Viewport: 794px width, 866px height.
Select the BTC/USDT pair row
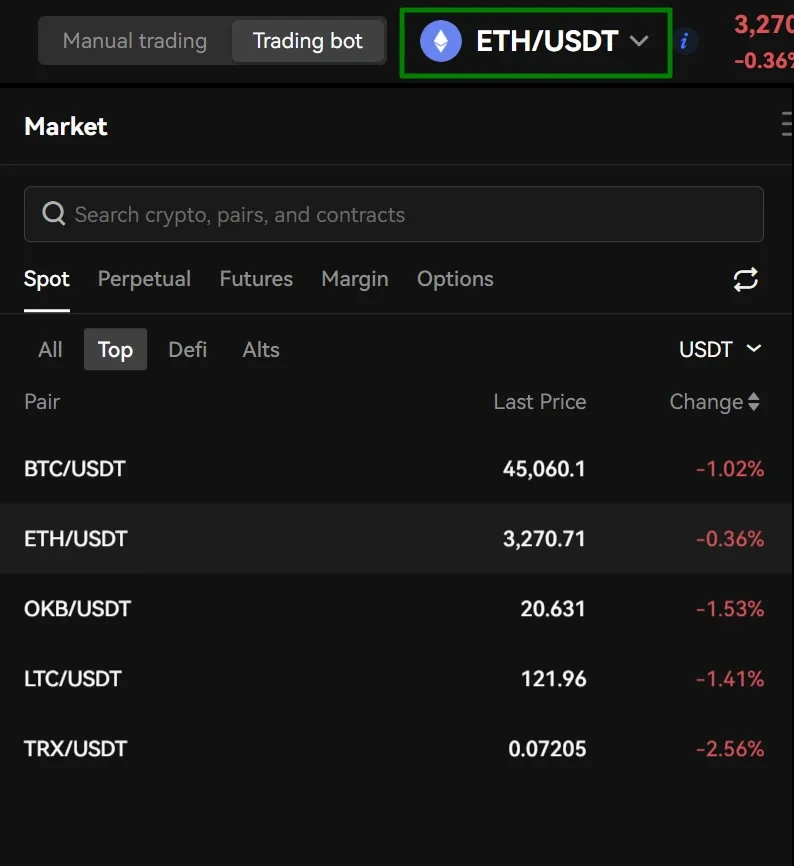tap(397, 469)
